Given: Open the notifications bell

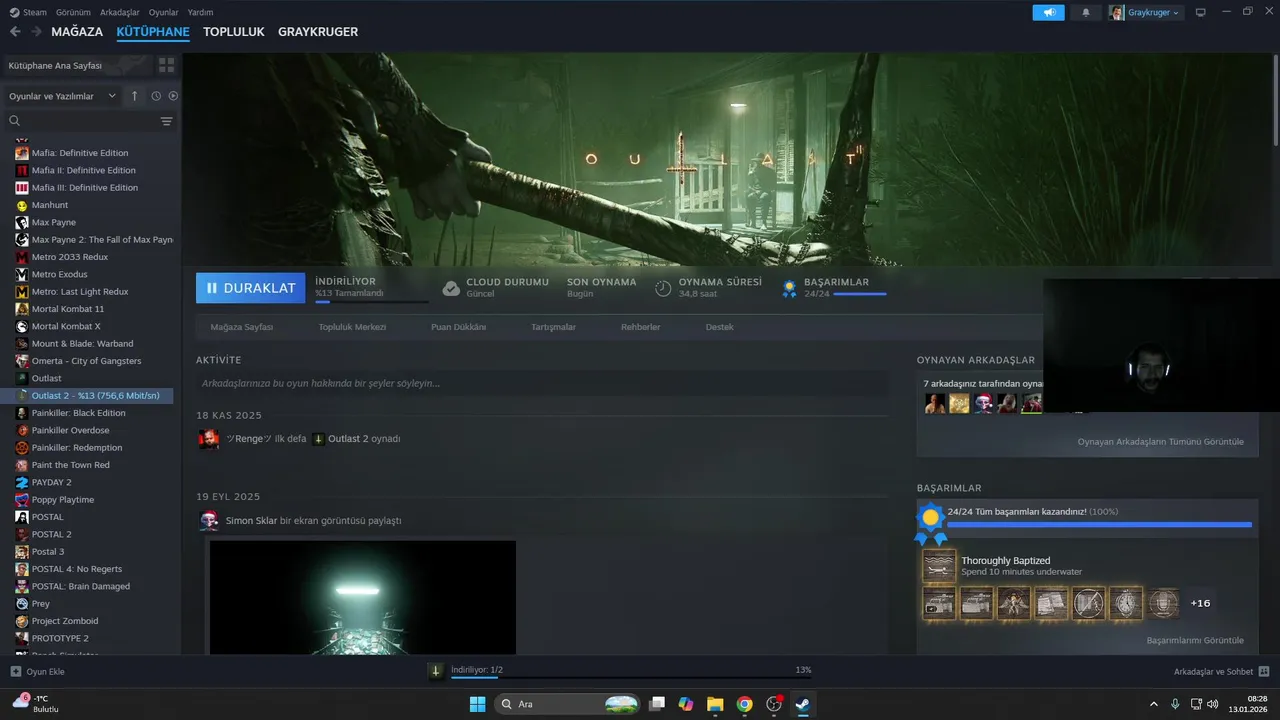Looking at the screenshot, I should pyautogui.click(x=1086, y=12).
